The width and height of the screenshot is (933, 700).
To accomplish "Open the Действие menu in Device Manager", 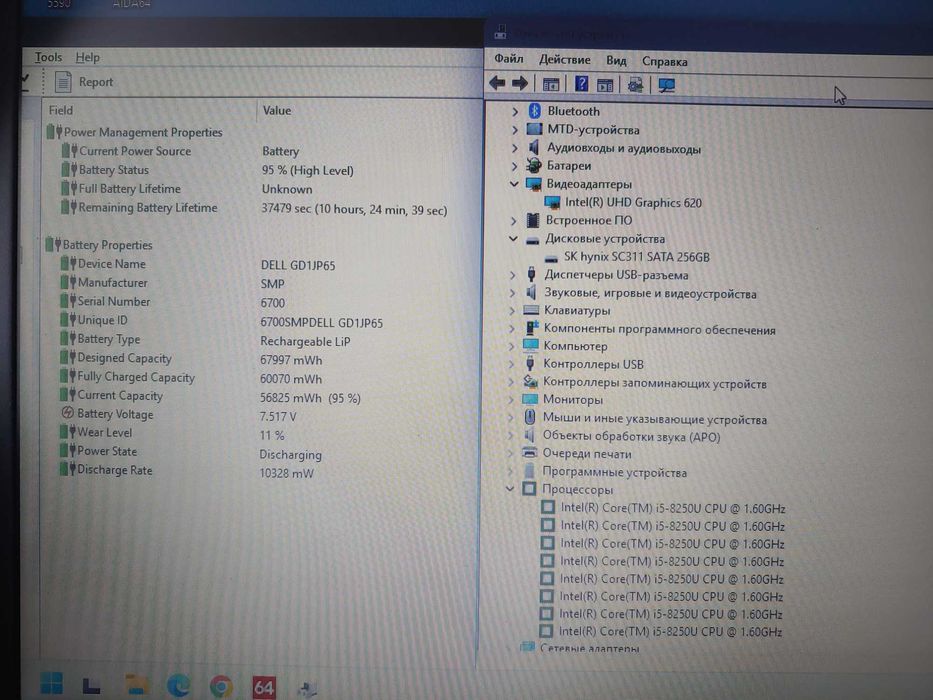I will click(565, 60).
